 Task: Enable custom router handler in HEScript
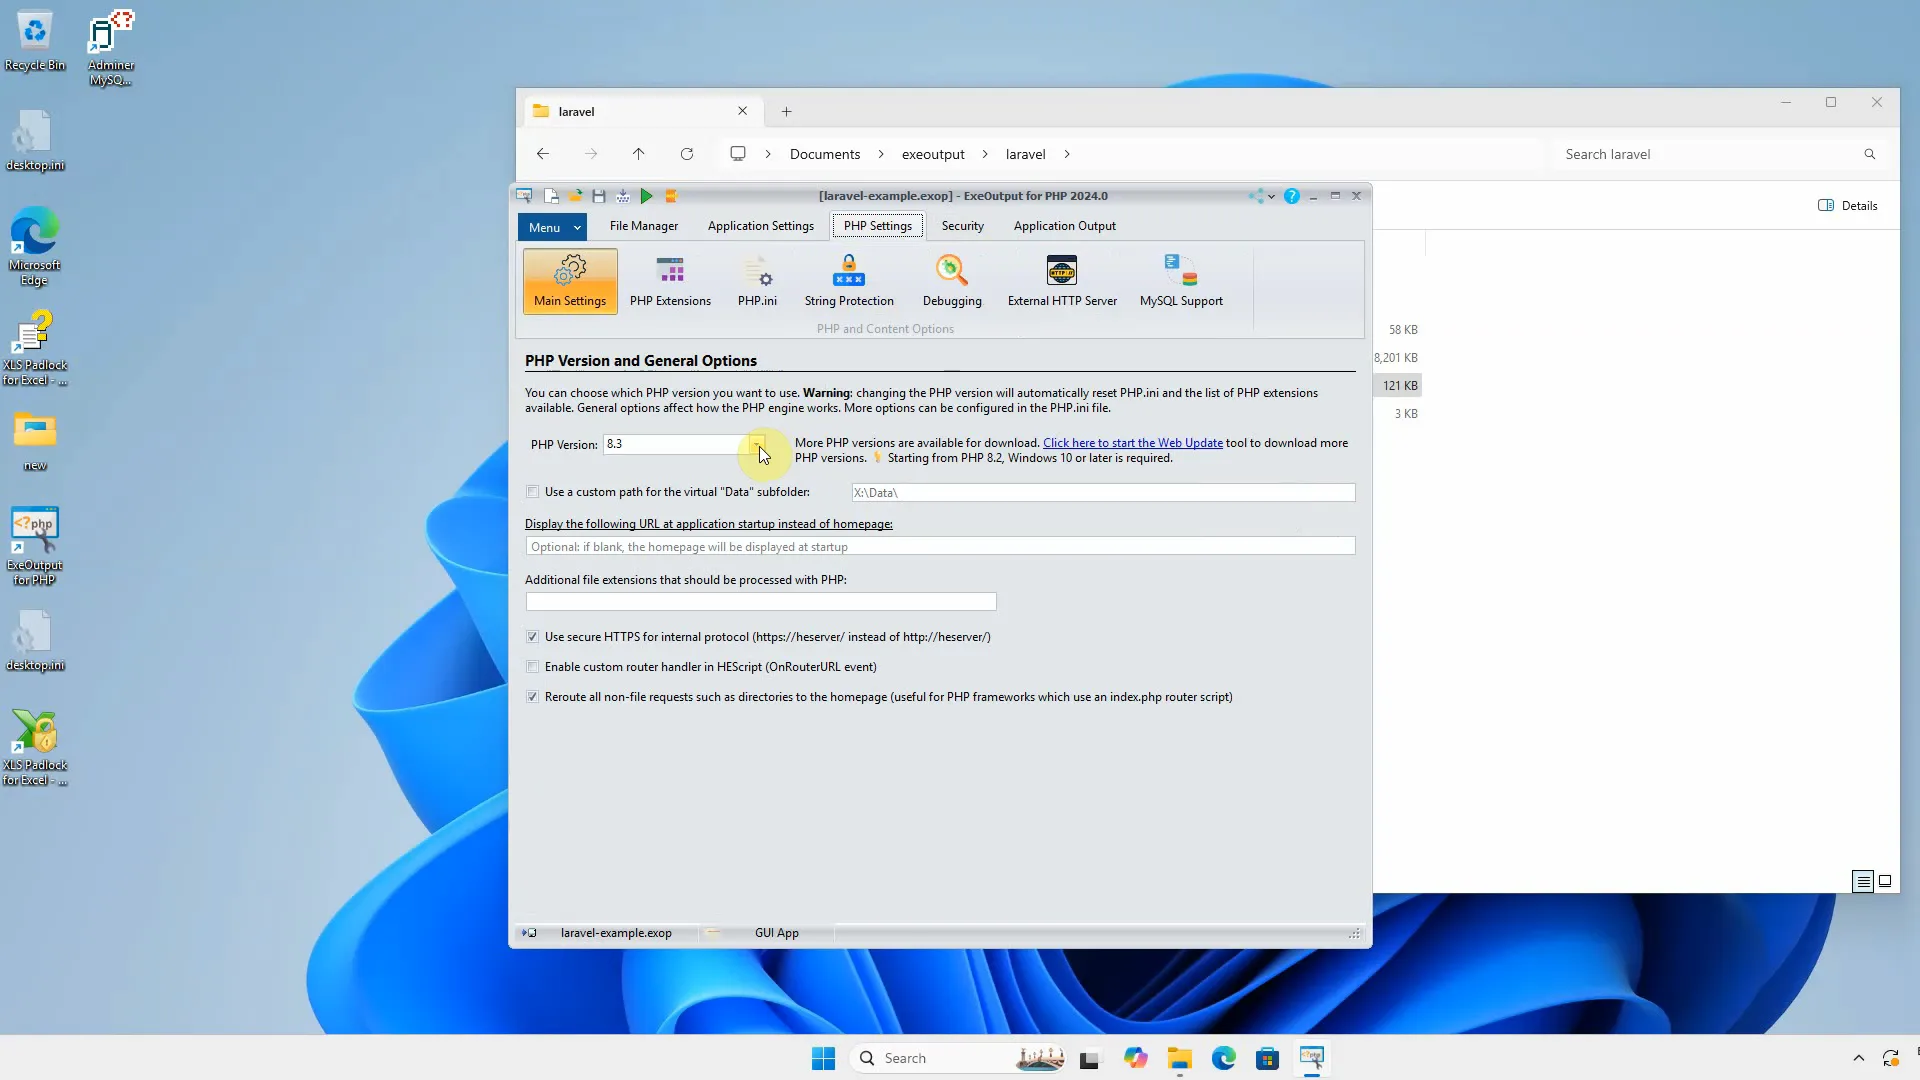tap(533, 667)
